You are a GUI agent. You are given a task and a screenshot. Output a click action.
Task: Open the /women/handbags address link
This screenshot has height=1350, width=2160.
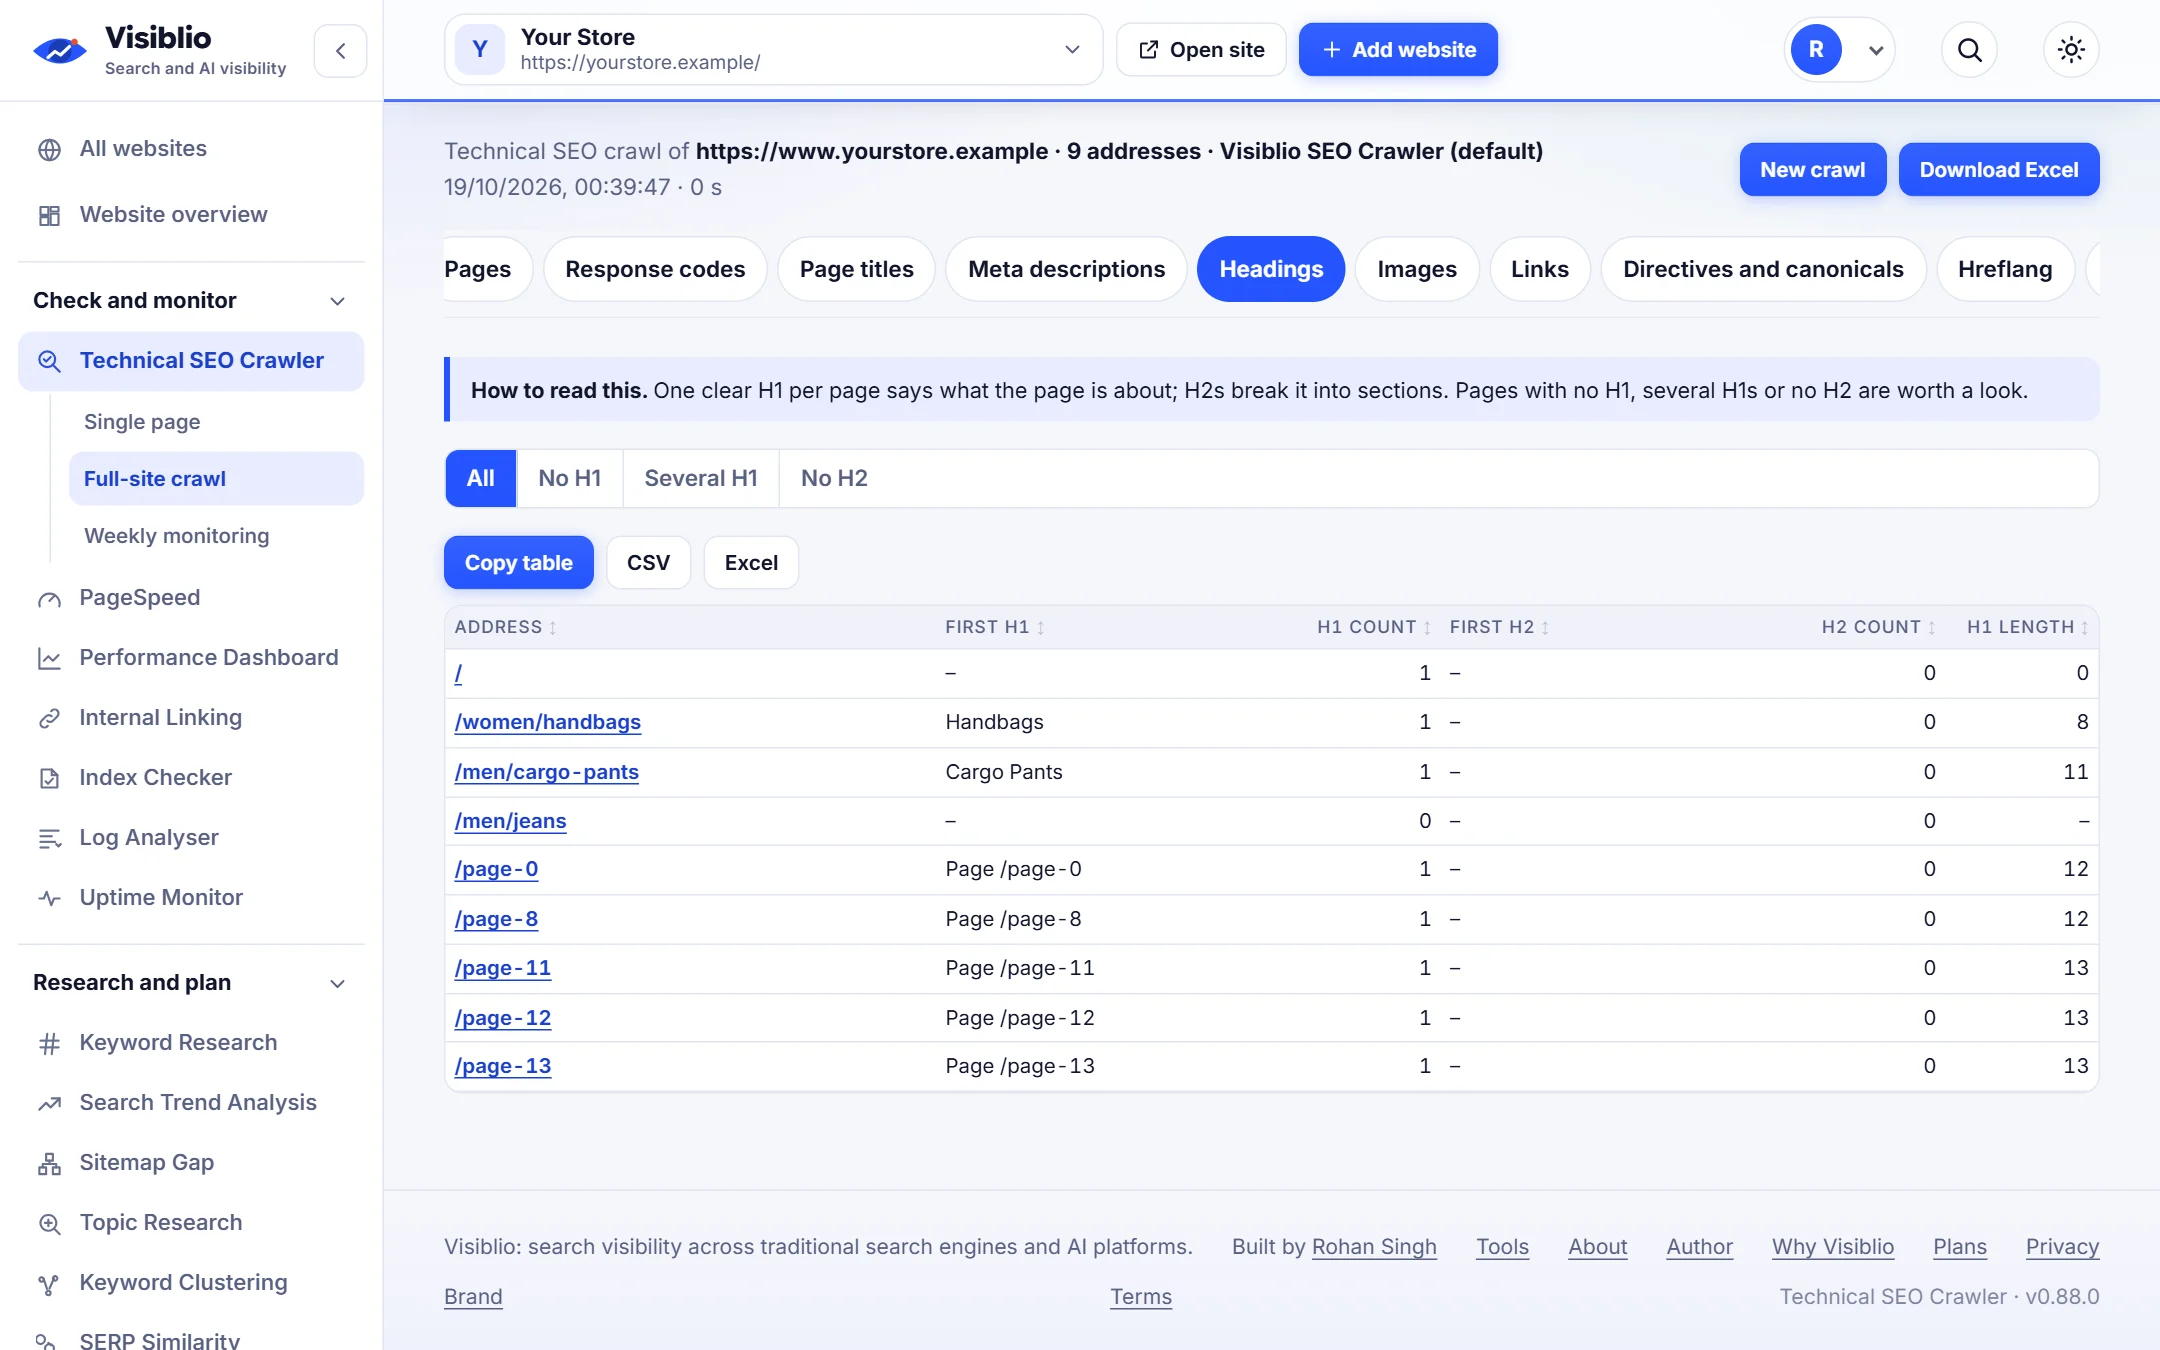coord(548,722)
